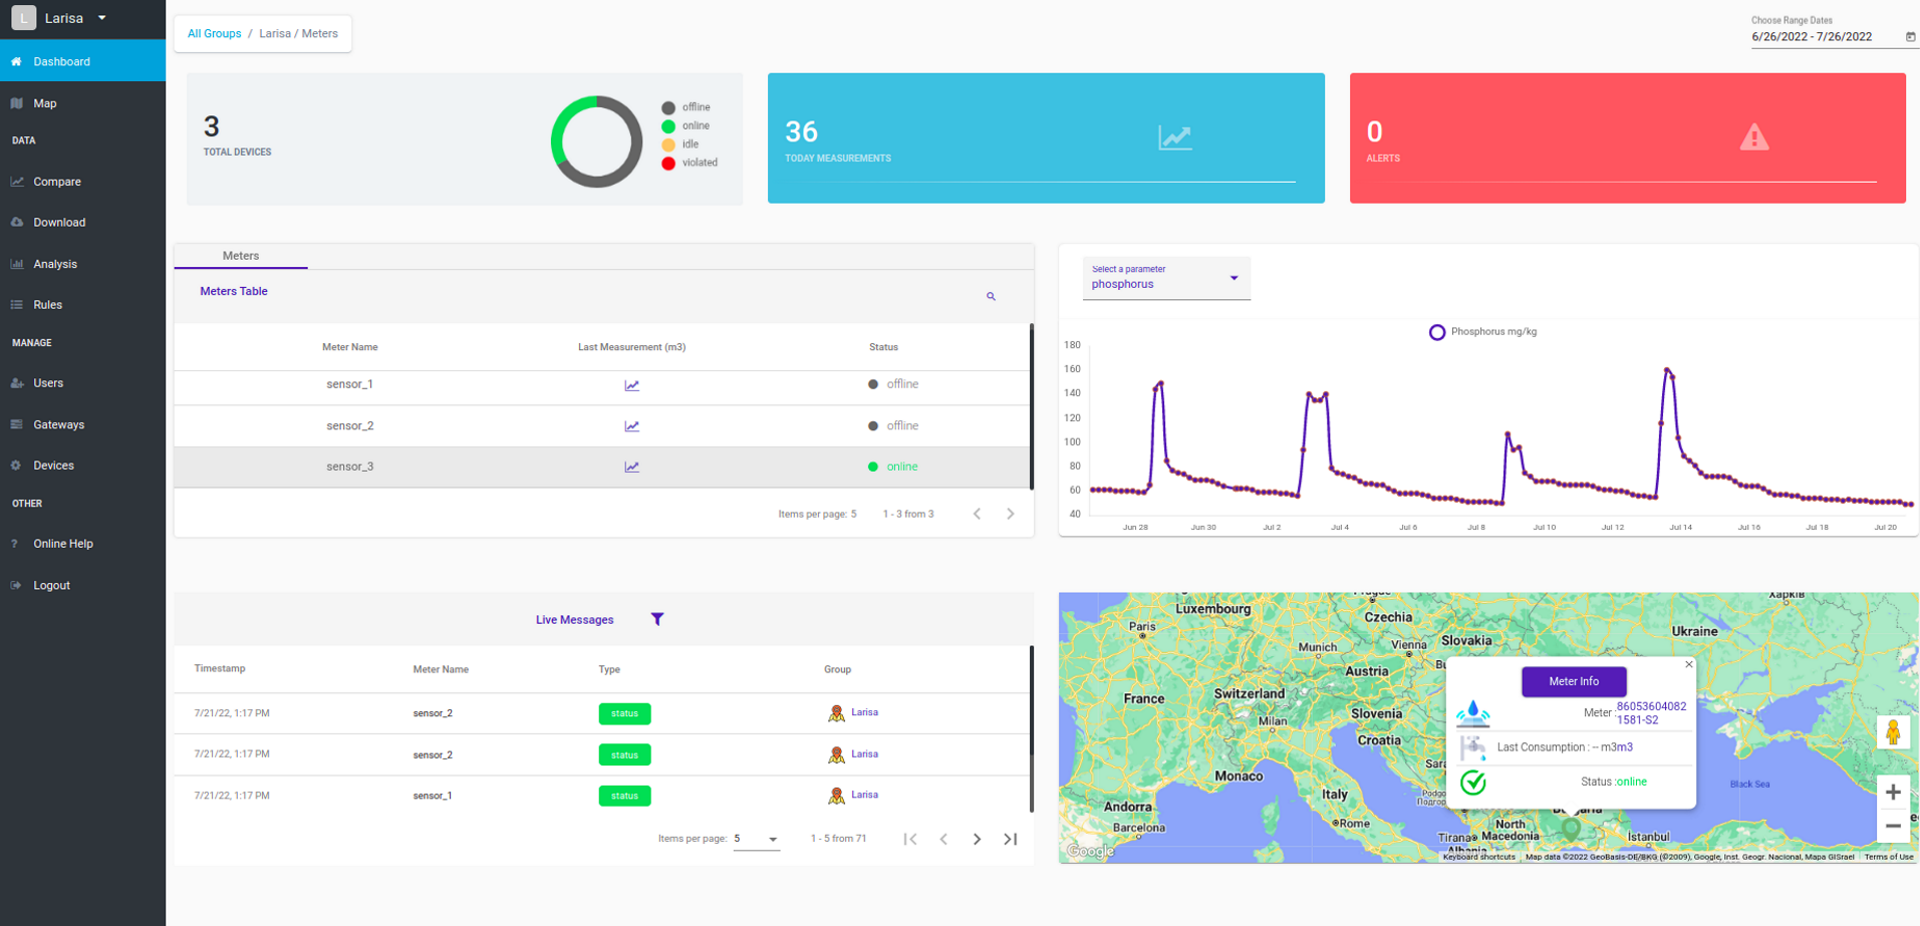The image size is (1920, 926).
Task: Open Live Messages items per page dropdown
Action: point(756,839)
